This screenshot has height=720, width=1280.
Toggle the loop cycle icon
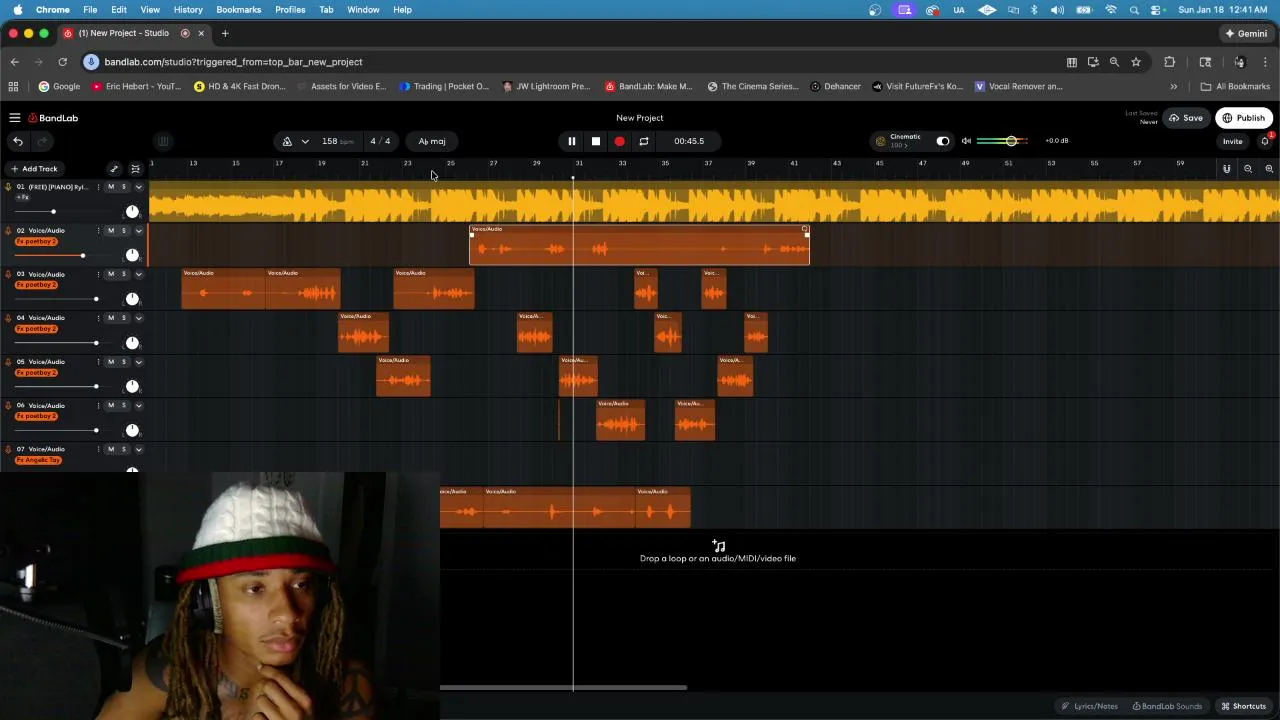[x=643, y=141]
